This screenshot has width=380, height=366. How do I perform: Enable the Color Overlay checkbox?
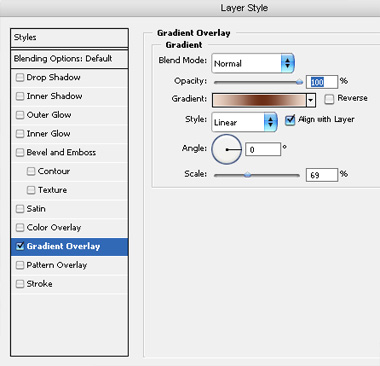pyautogui.click(x=20, y=228)
